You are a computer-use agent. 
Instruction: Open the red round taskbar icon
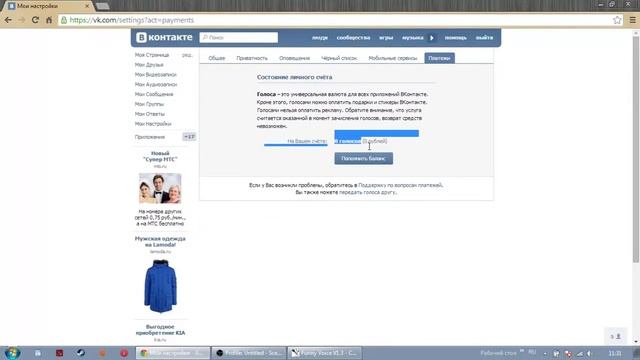[x=124, y=353]
